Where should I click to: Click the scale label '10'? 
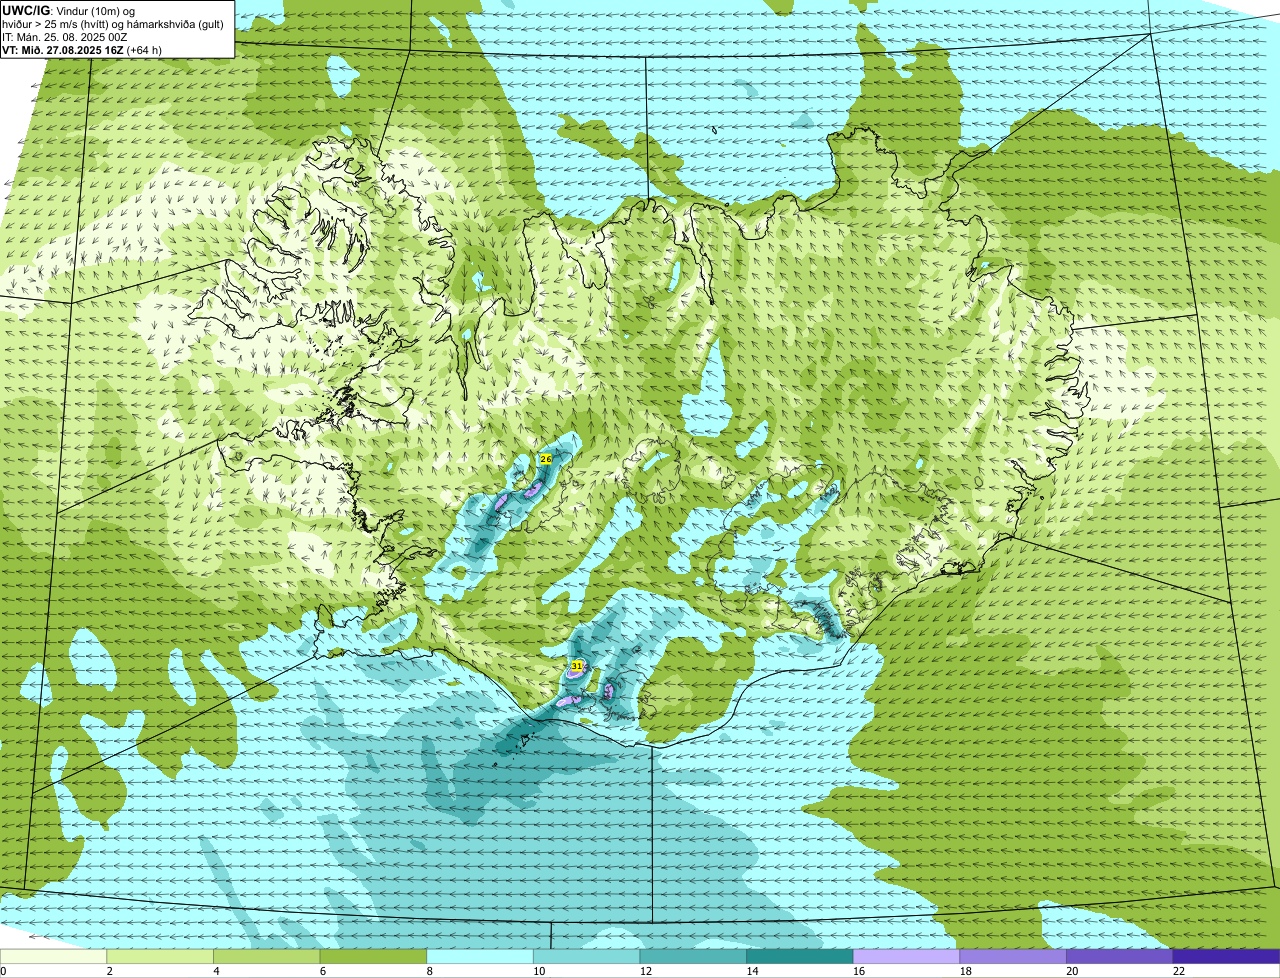(539, 970)
